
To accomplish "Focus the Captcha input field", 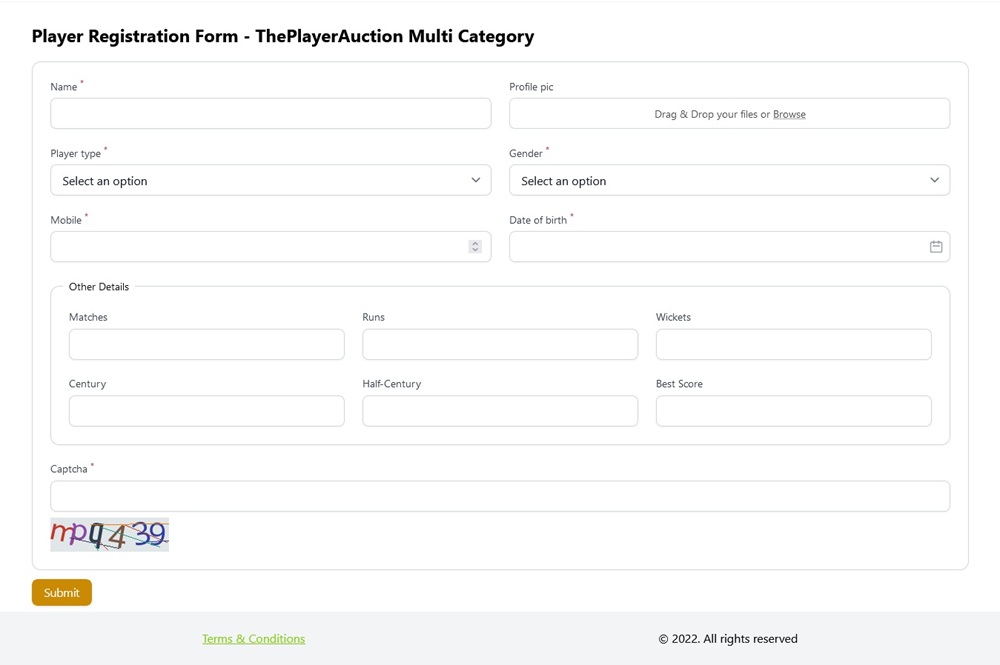I will click(500, 496).
